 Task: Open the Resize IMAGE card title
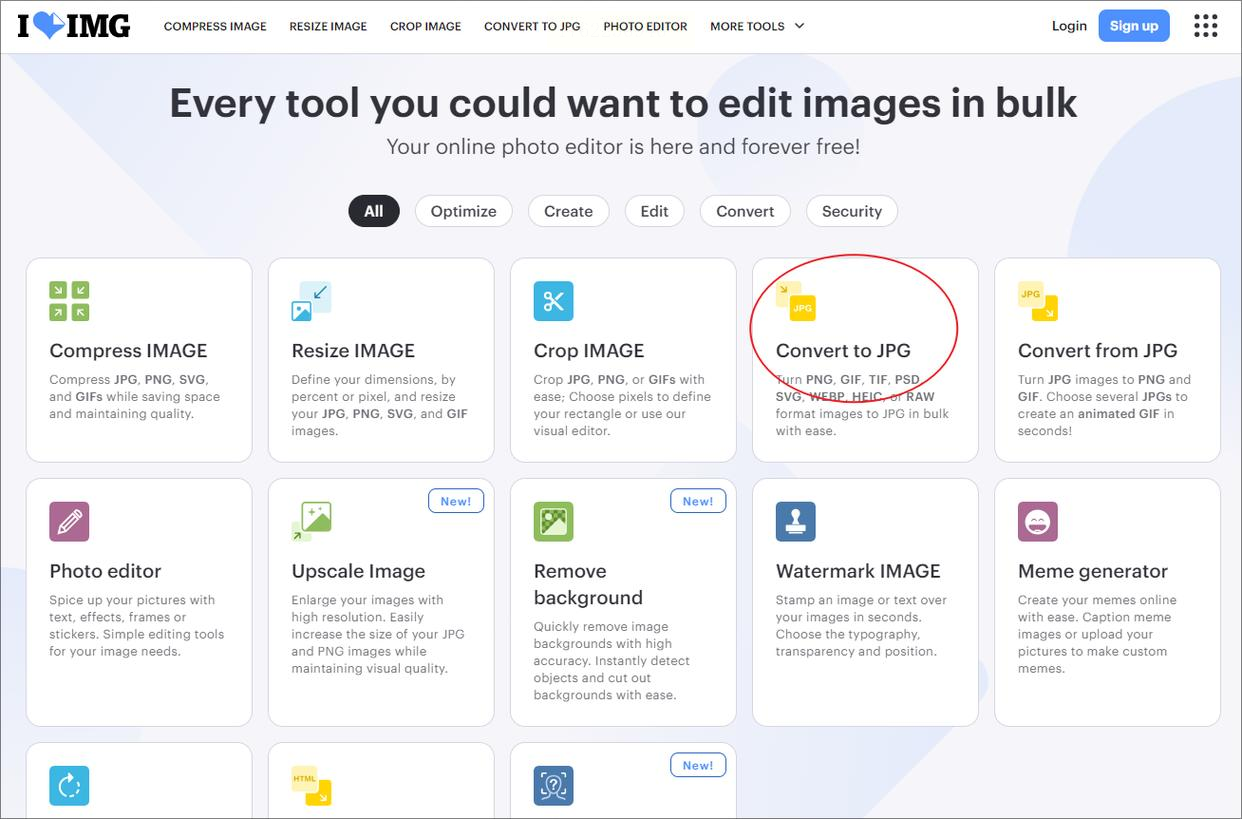(x=353, y=351)
